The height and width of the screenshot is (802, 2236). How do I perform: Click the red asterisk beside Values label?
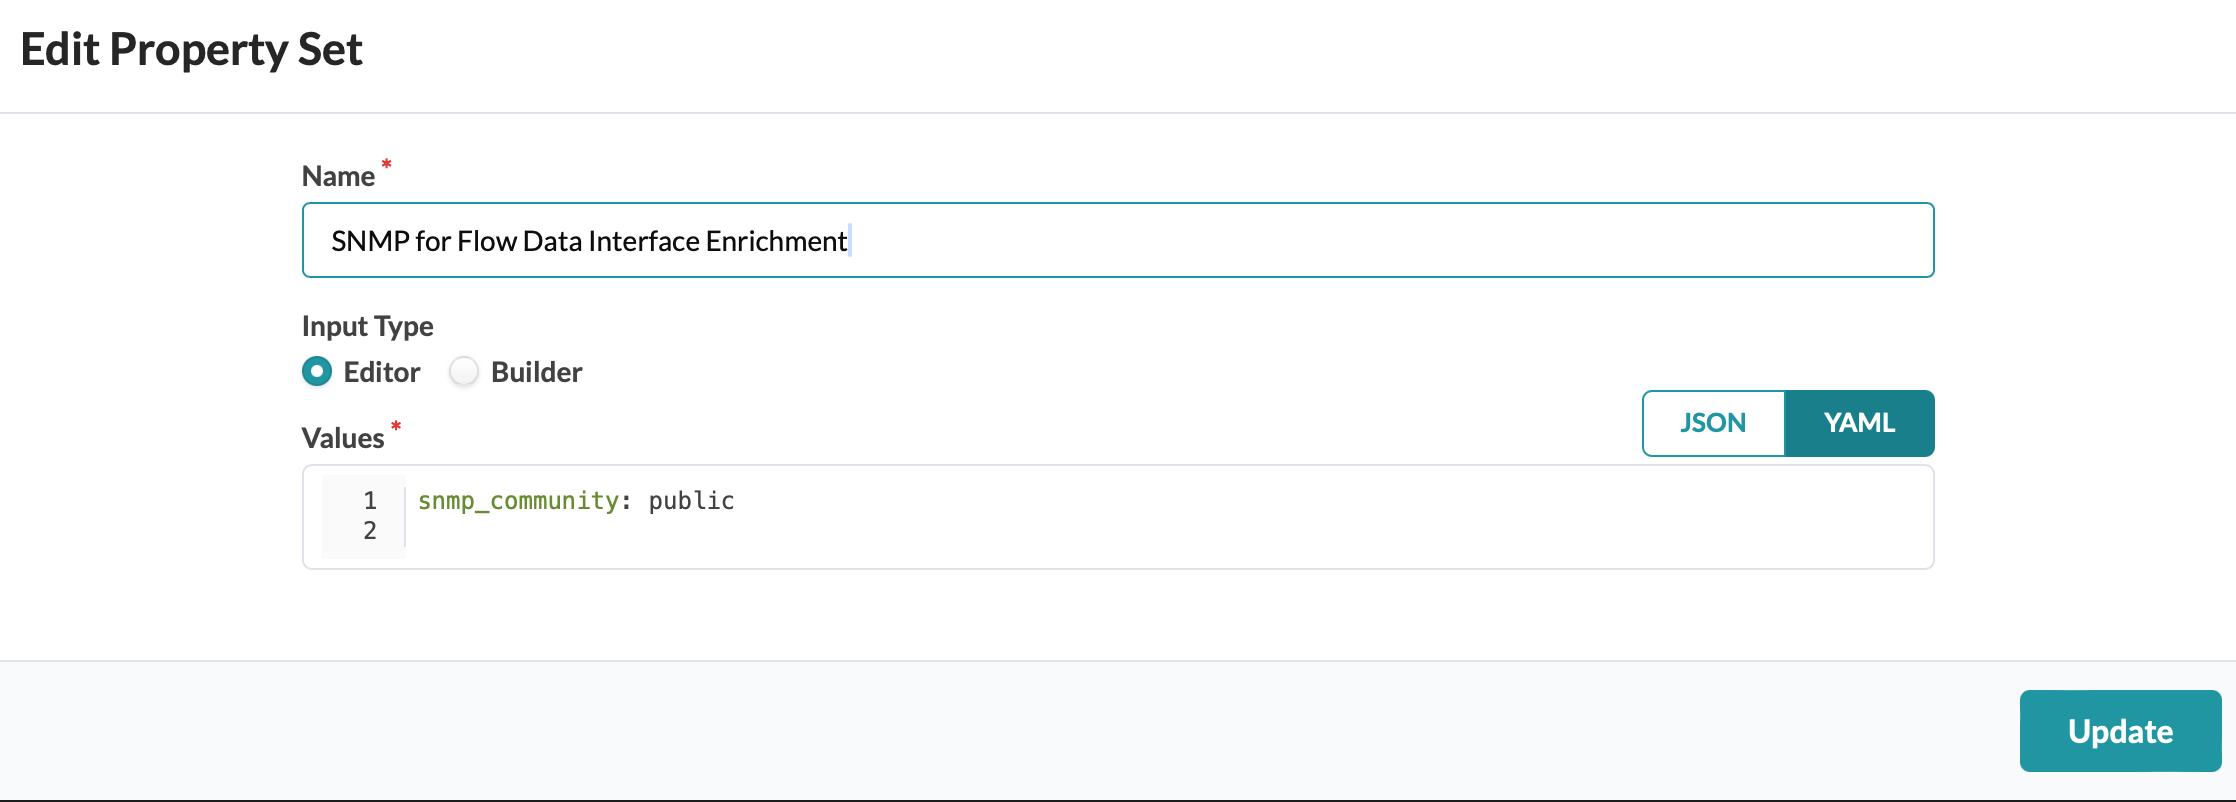click(x=396, y=426)
